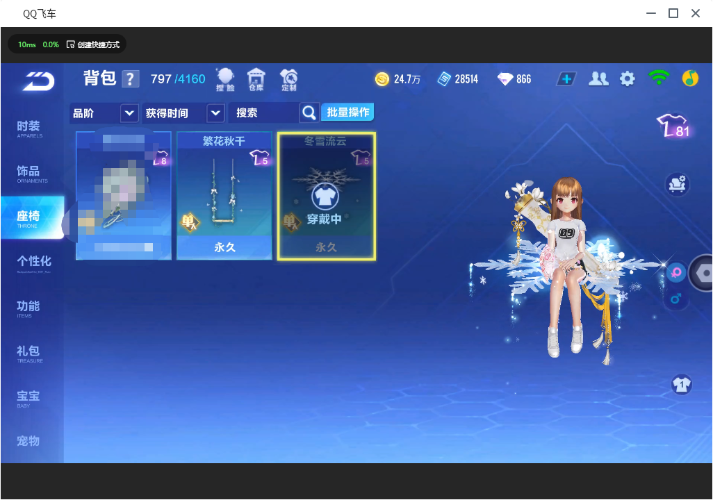The width and height of the screenshot is (713, 500).
Task: Open the 定制 customization icon
Action: pyautogui.click(x=289, y=80)
